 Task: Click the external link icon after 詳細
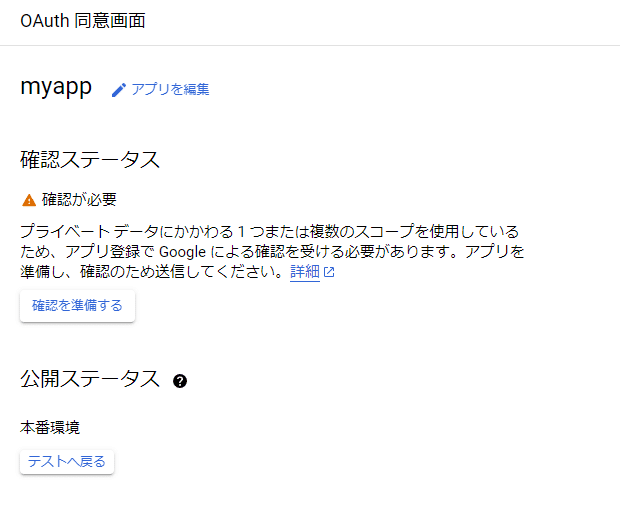click(329, 272)
